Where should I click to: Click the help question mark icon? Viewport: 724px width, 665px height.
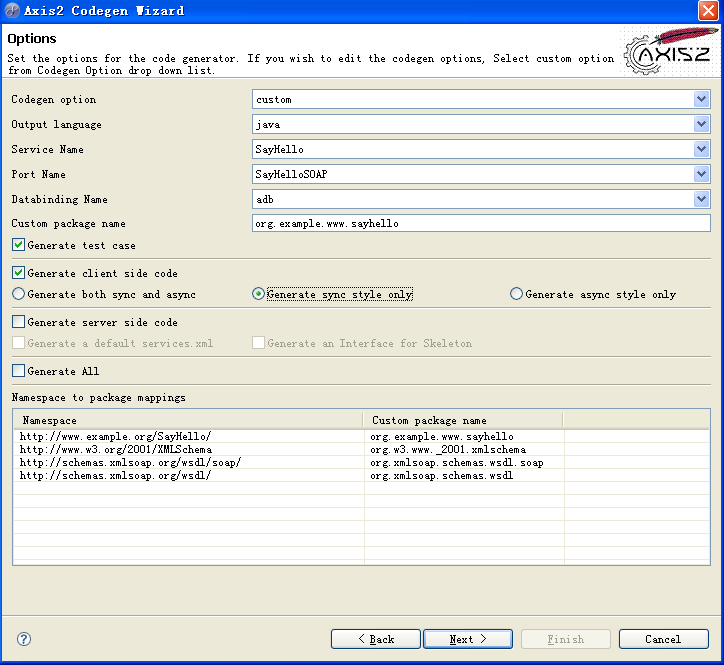point(24,639)
